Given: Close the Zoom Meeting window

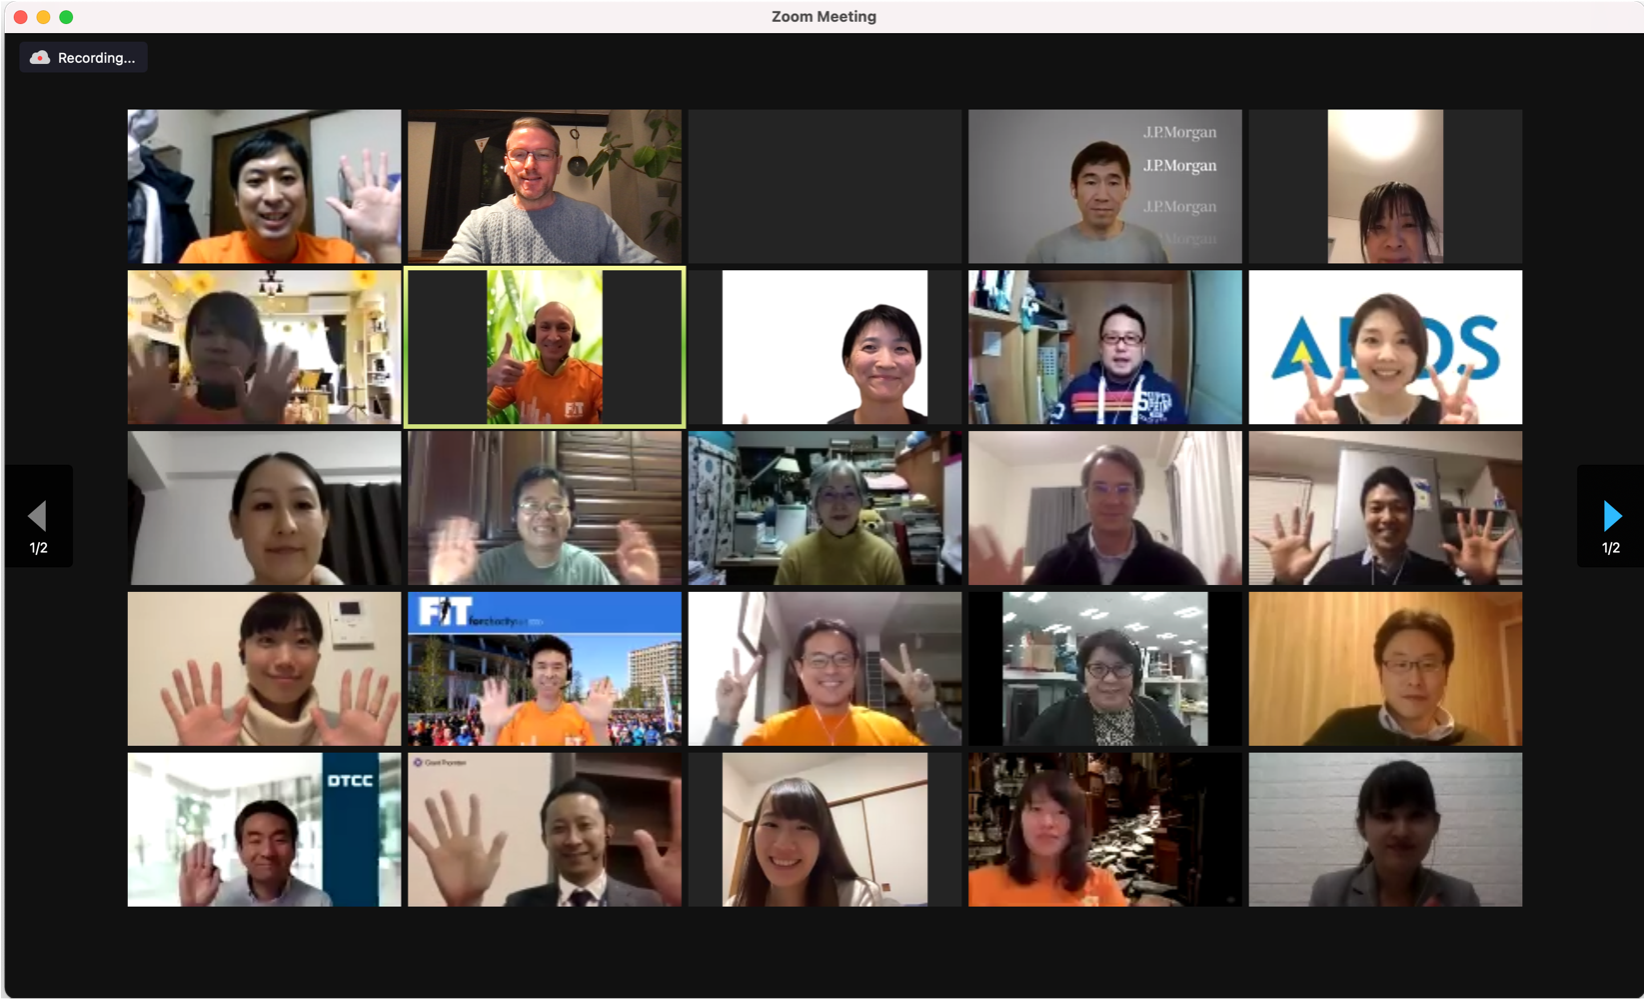Looking at the screenshot, I should (20, 17).
